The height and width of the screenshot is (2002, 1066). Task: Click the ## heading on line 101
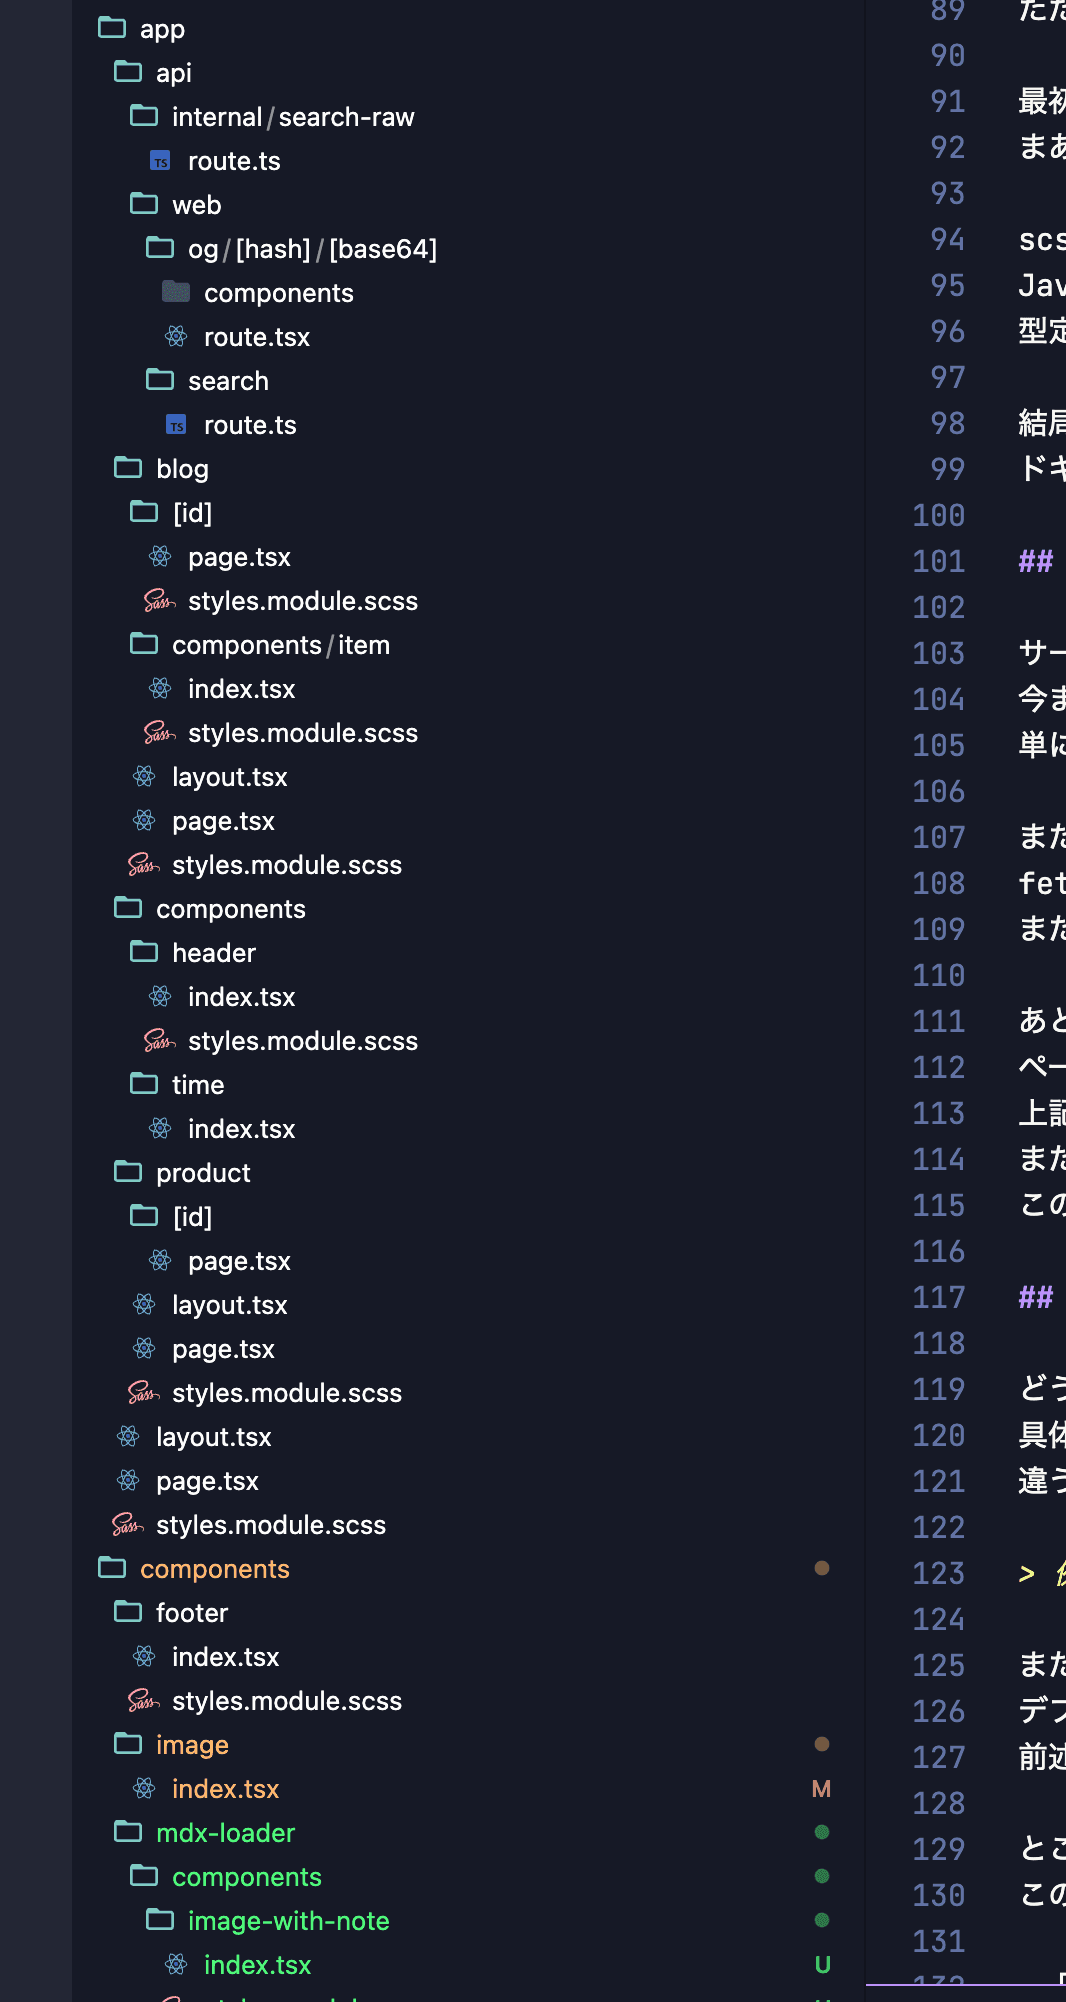click(x=1036, y=561)
